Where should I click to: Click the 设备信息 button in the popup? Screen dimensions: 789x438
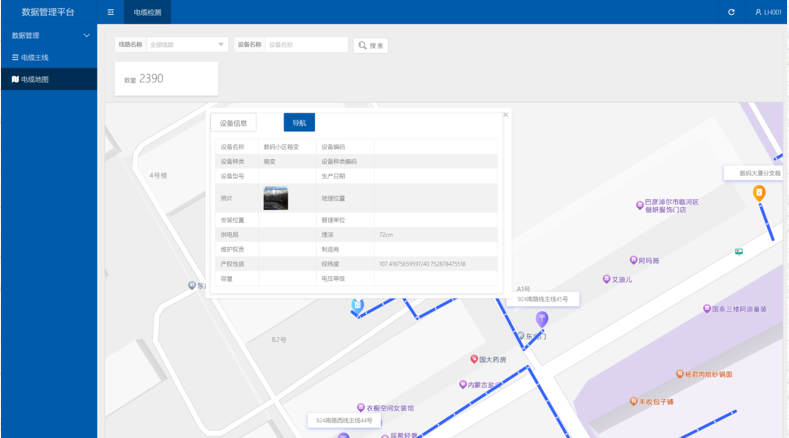pyautogui.click(x=233, y=123)
